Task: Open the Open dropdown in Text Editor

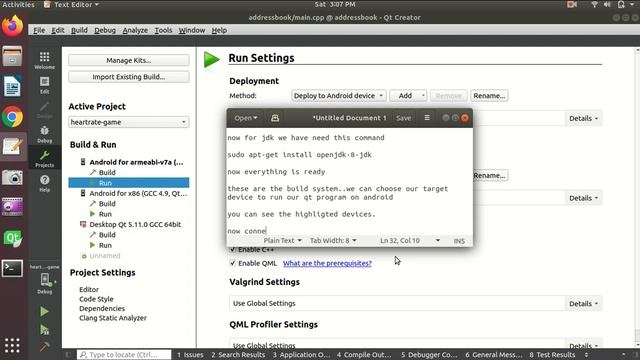Action: [246, 118]
